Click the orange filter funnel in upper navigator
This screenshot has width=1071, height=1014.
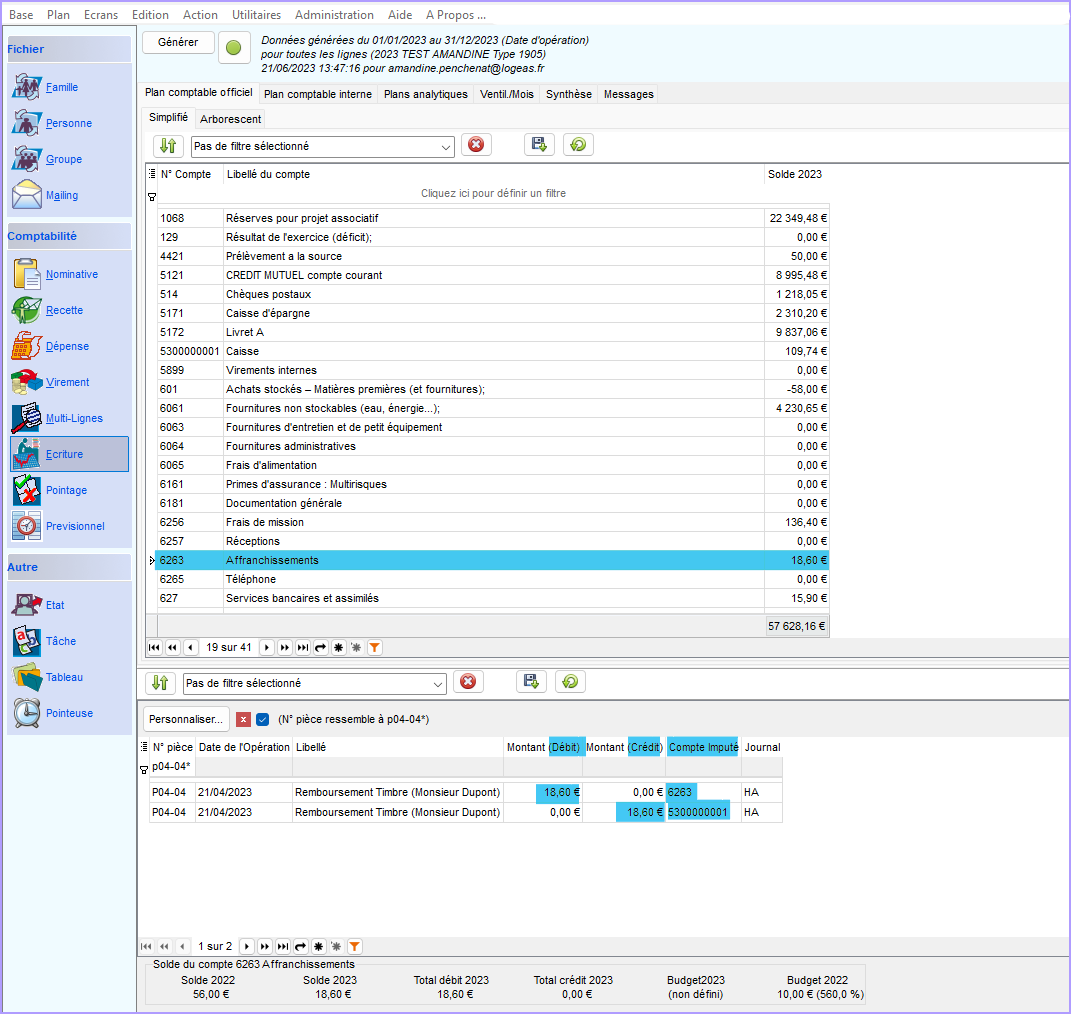[x=374, y=648]
